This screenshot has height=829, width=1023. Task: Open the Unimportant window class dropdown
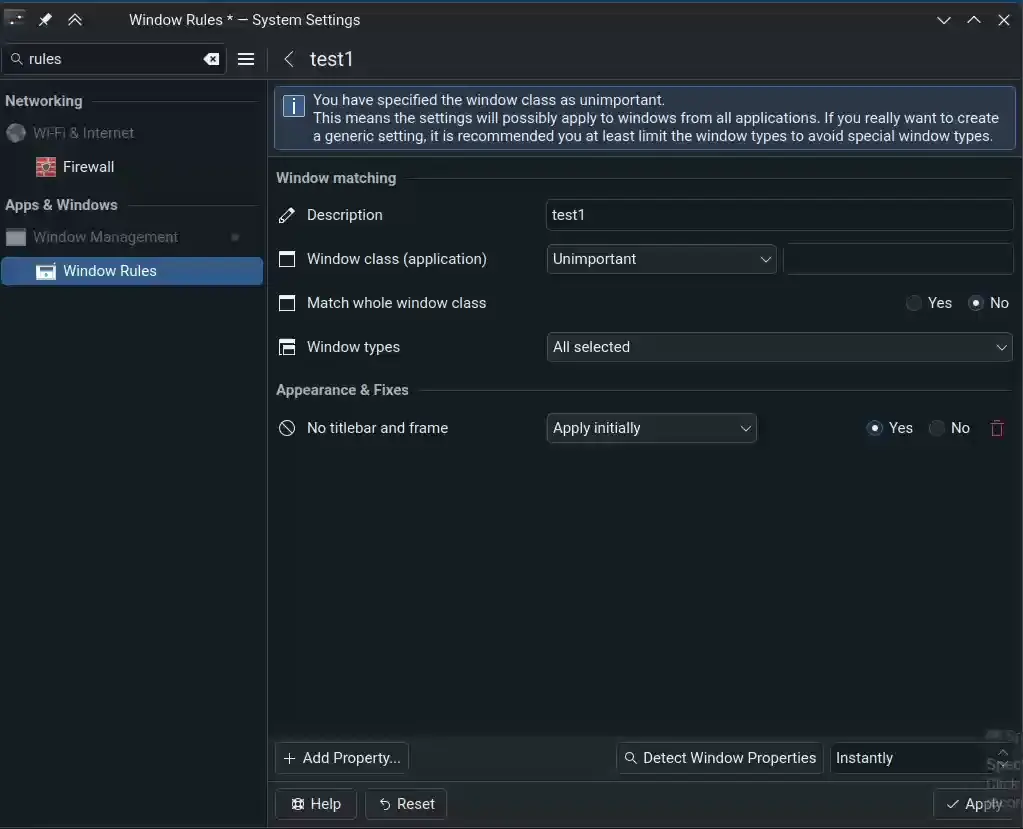tap(661, 259)
